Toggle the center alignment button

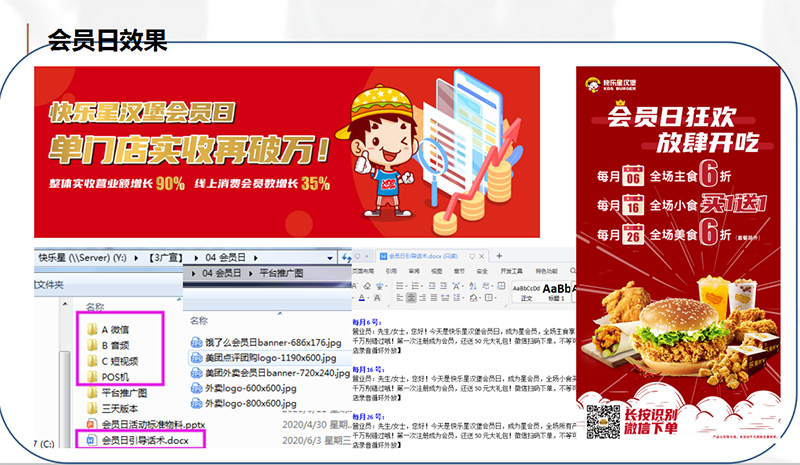[411, 298]
